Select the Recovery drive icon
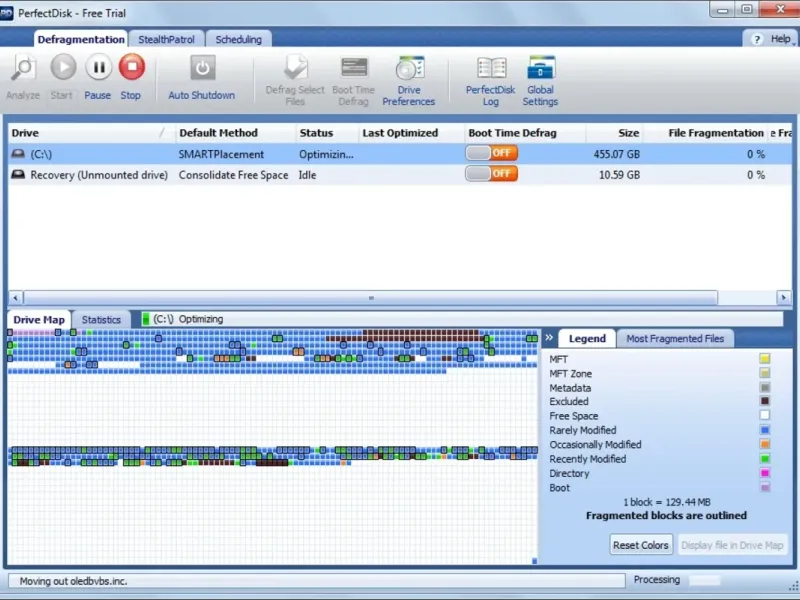800x600 pixels. (x=18, y=174)
